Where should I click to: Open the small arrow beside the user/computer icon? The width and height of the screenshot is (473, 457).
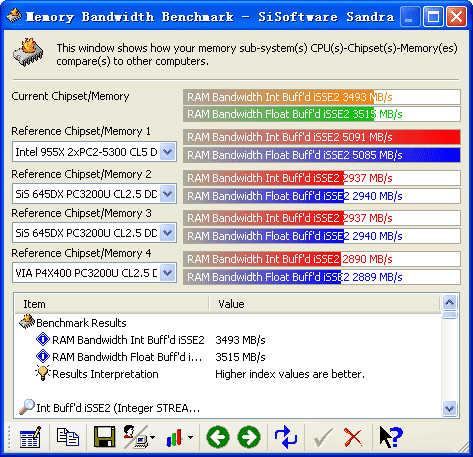tap(153, 437)
